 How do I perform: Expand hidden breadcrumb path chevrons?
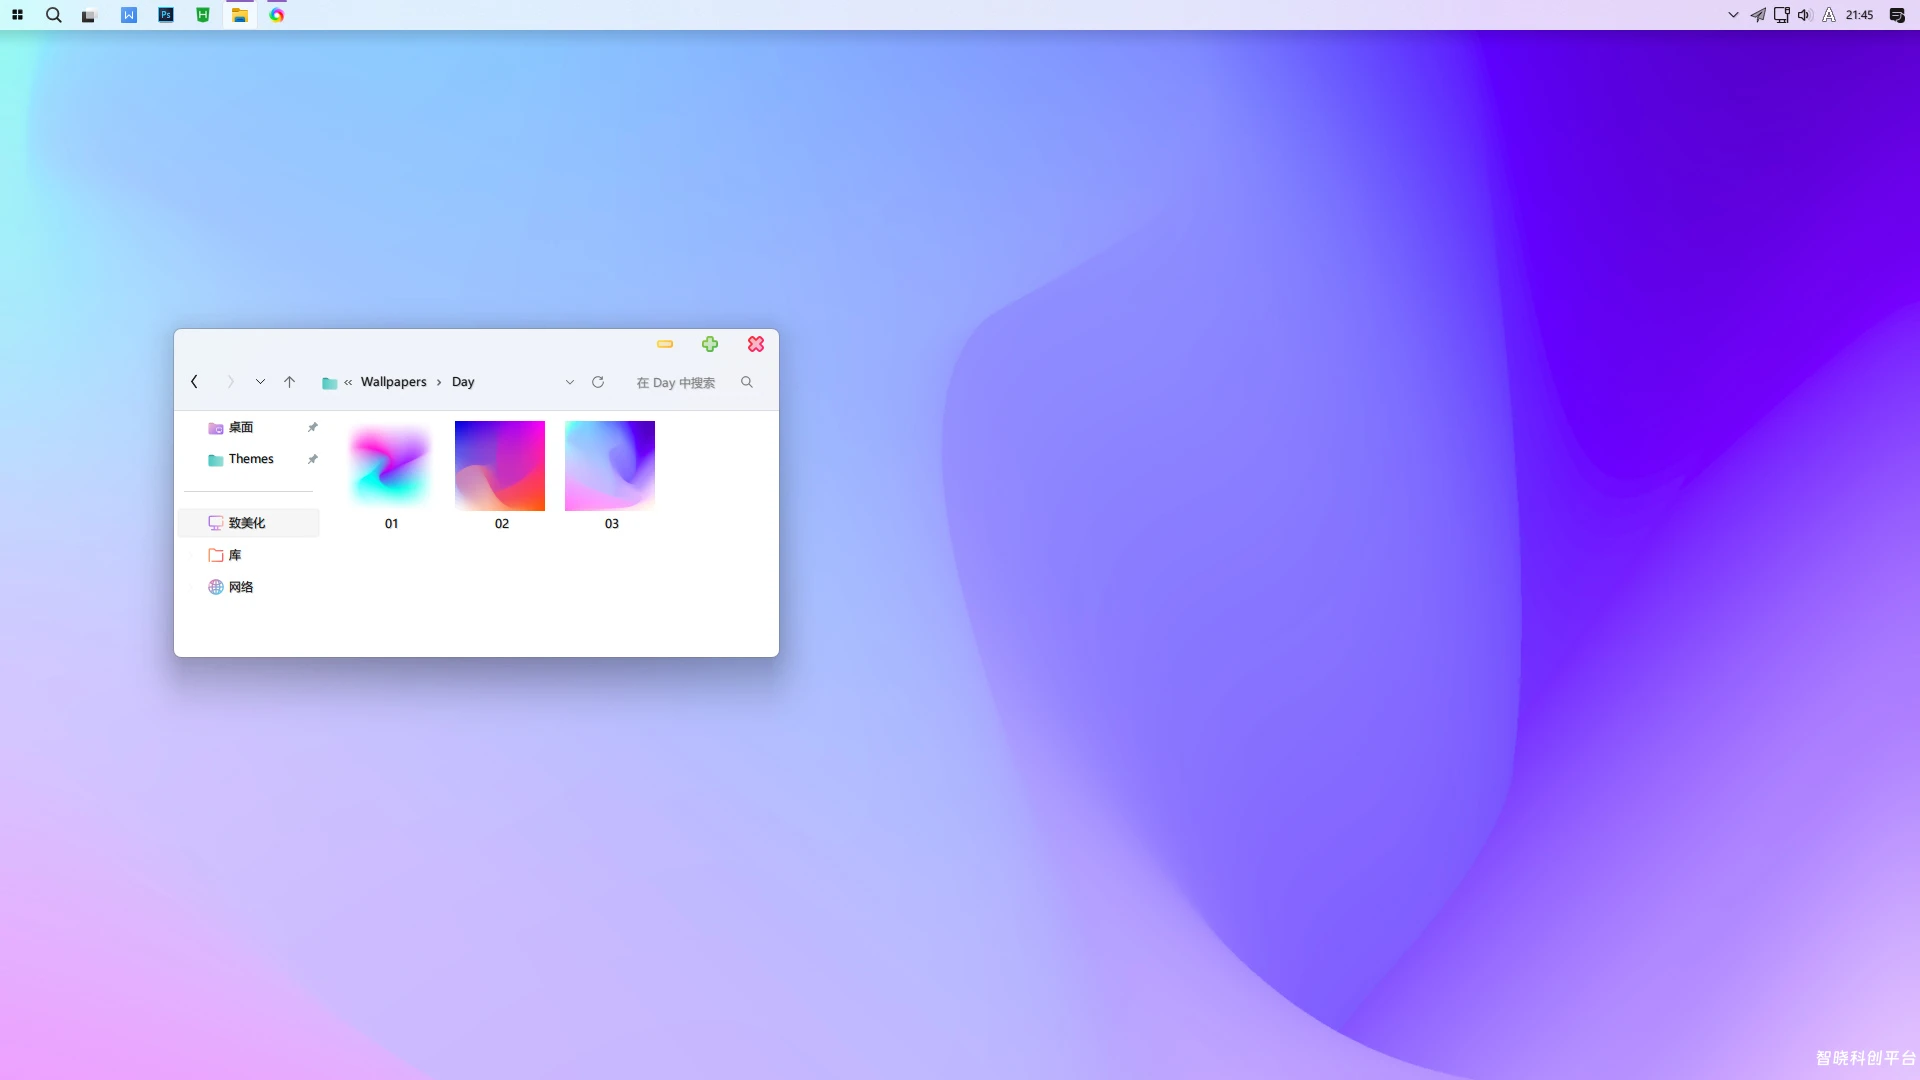(x=348, y=382)
